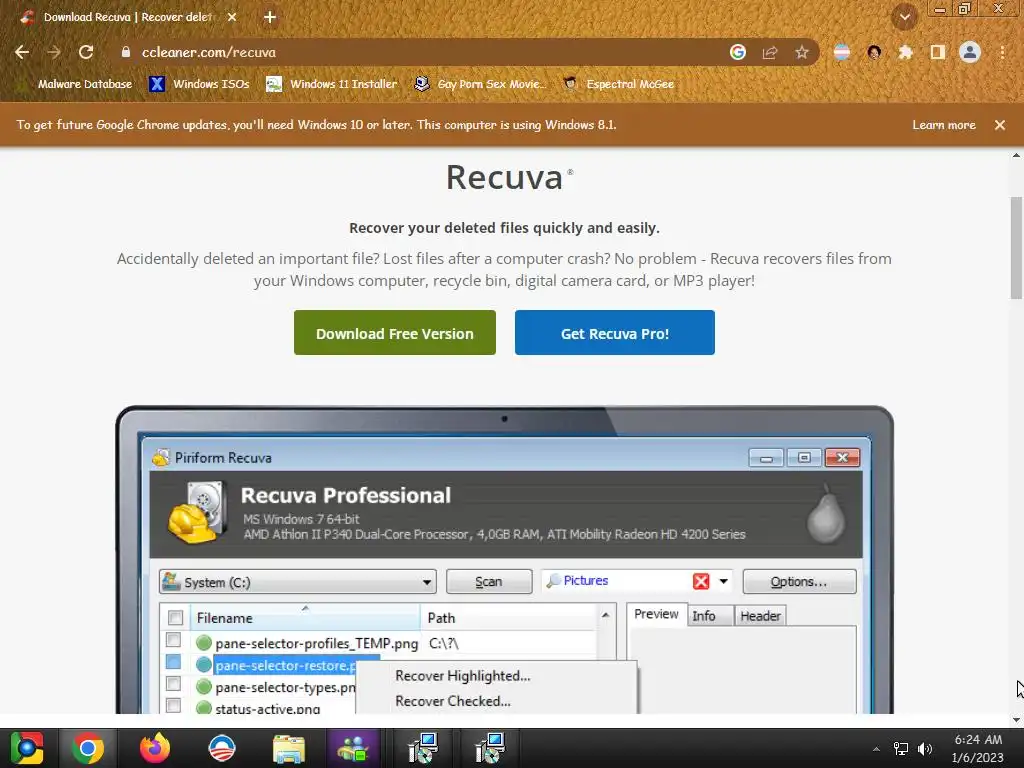Check the status-active.png checkbox

(173, 705)
